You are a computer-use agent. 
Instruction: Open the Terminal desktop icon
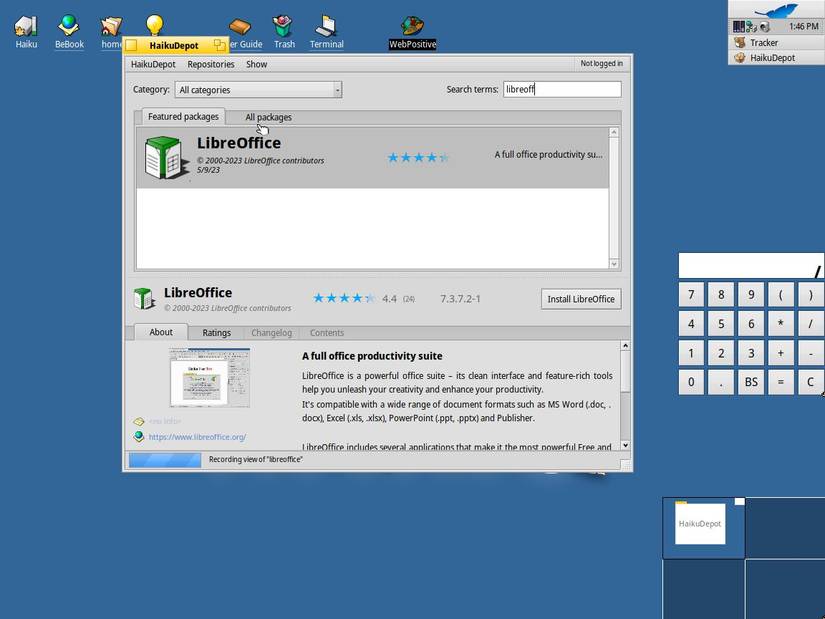(326, 25)
